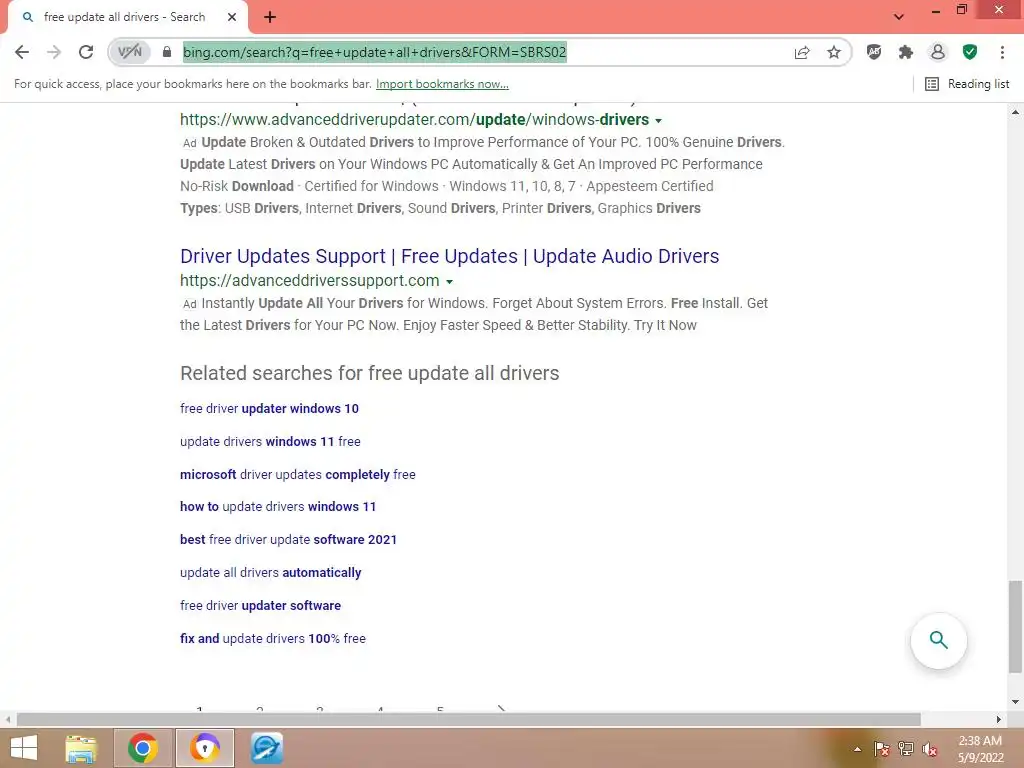
Task: Click the scroll down arrow
Action: pyautogui.click(x=1015, y=701)
